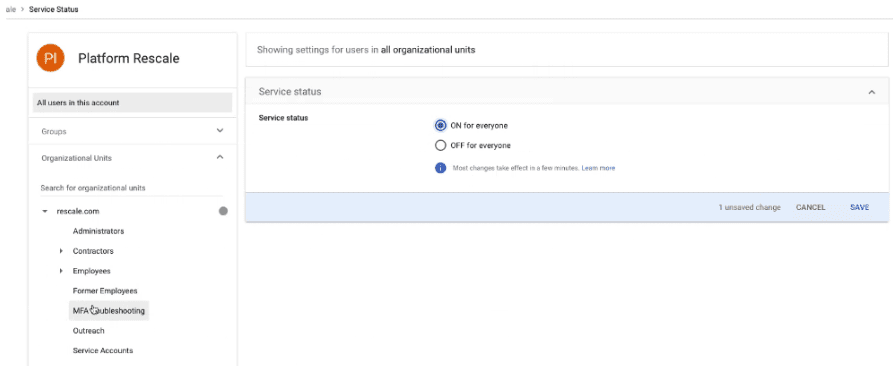The height and width of the screenshot is (366, 893).
Task: Select the rescale.com root unit label
Action: (x=78, y=211)
